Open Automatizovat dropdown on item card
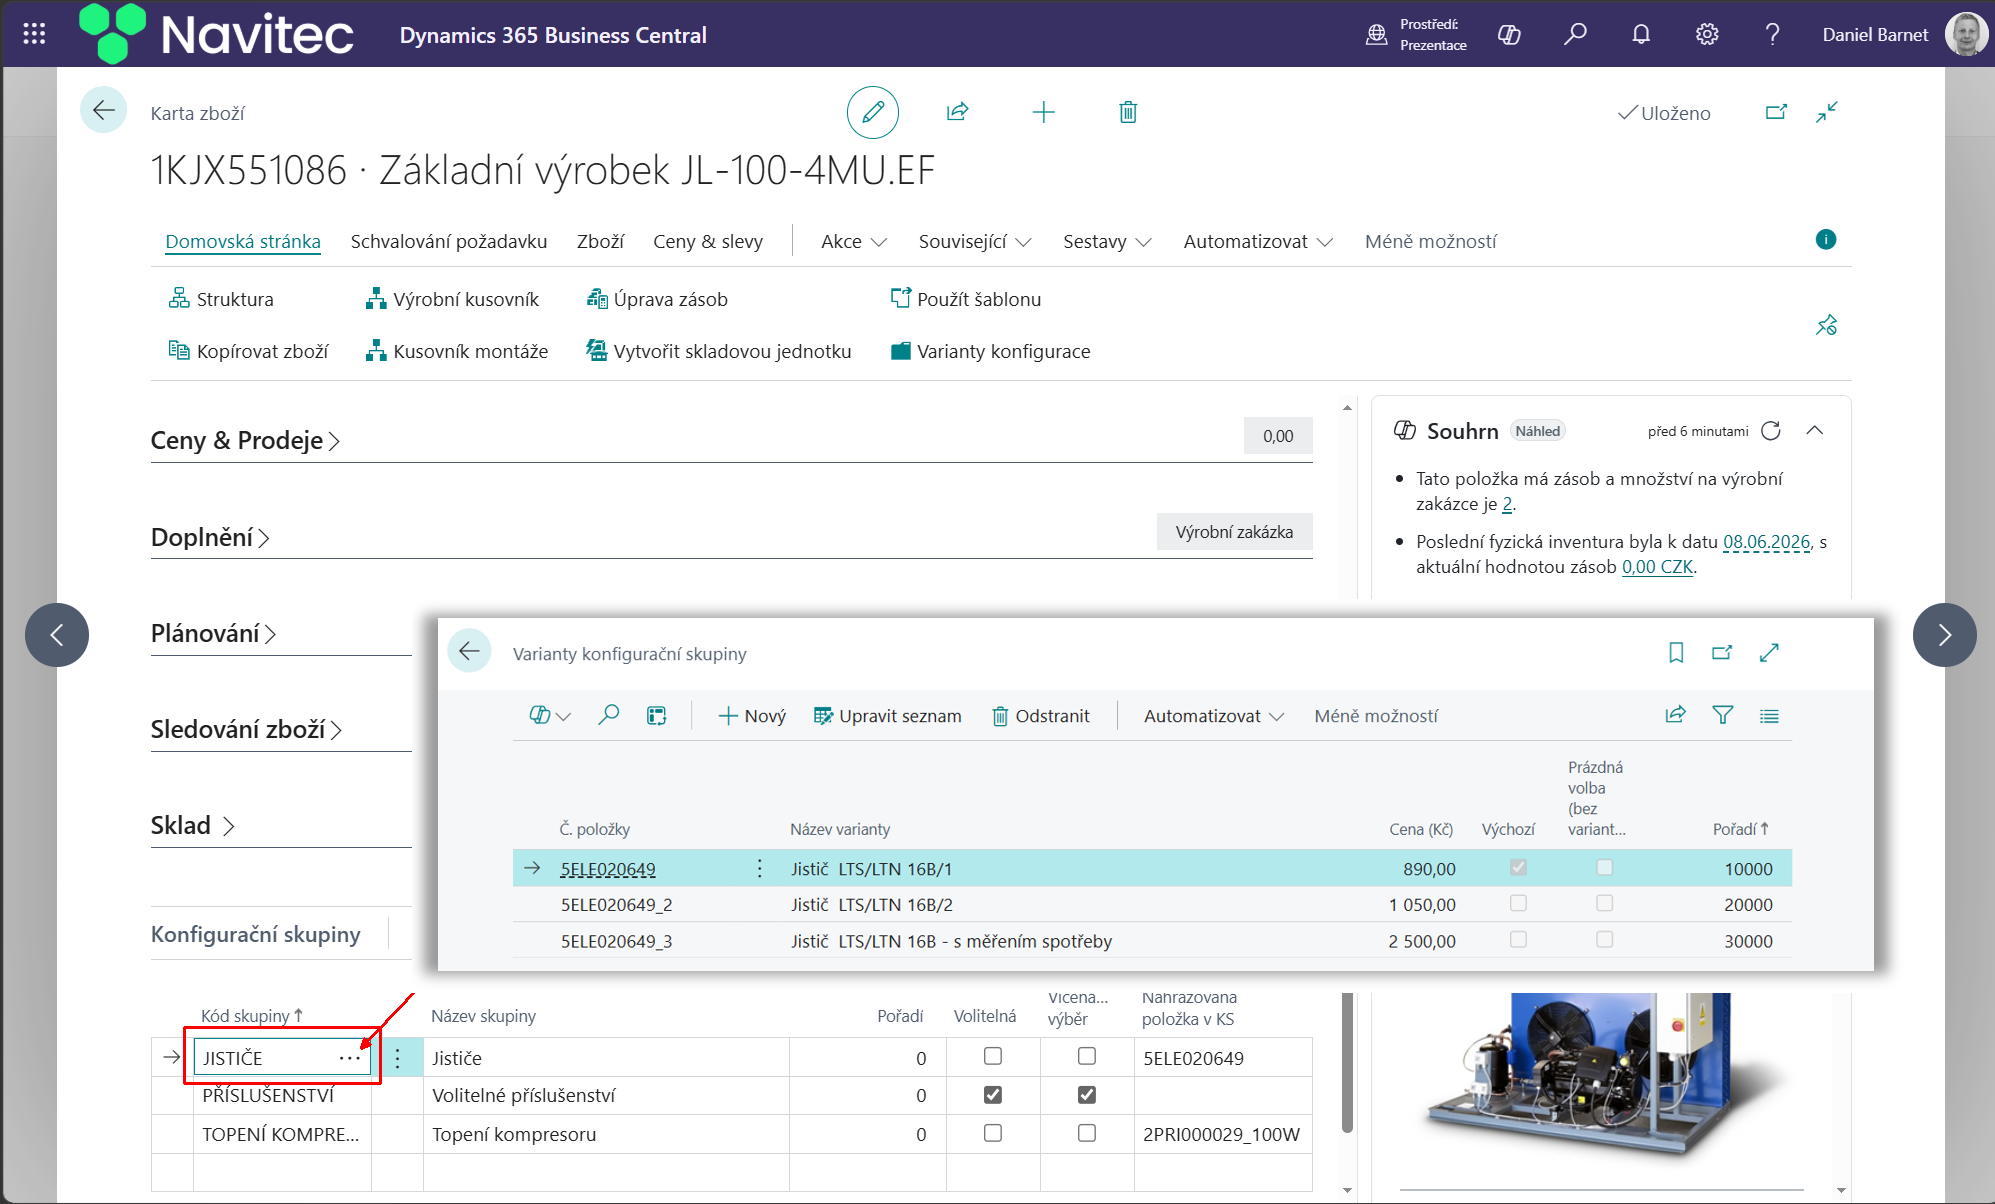Image resolution: width=1995 pixels, height=1204 pixels. pyautogui.click(x=1258, y=241)
